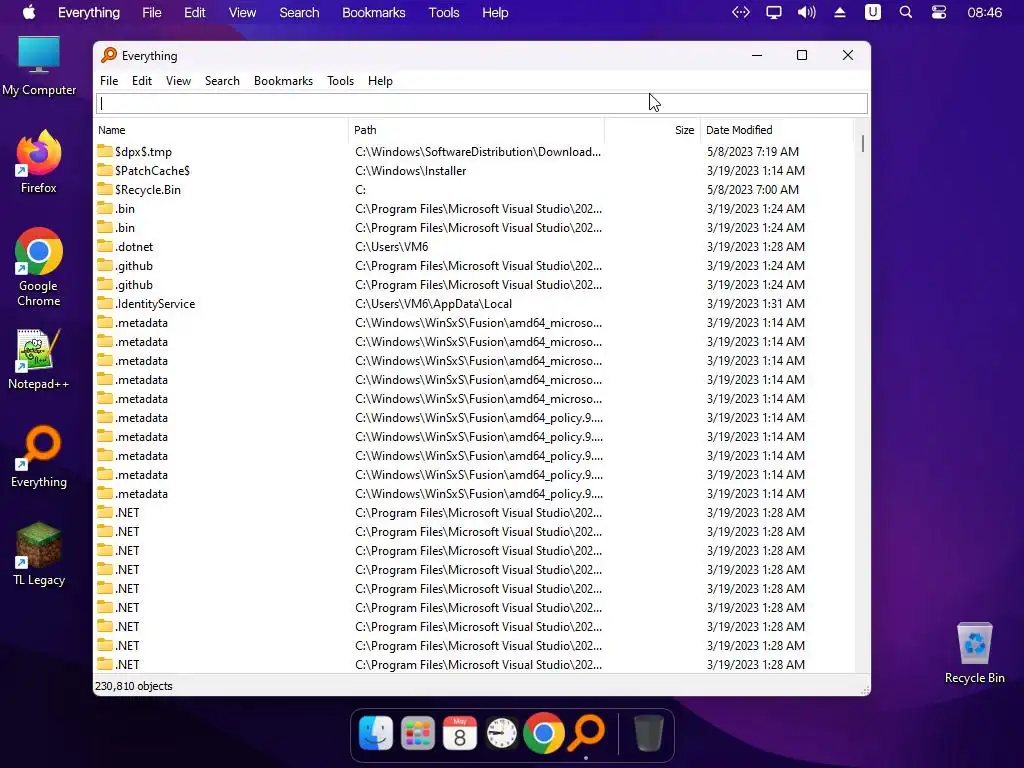Open the Search menu in Everything window

(222, 81)
